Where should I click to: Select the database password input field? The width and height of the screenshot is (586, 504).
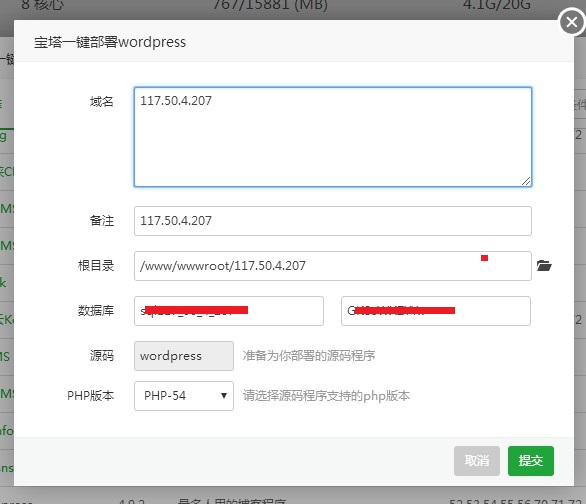pyautogui.click(x=436, y=311)
